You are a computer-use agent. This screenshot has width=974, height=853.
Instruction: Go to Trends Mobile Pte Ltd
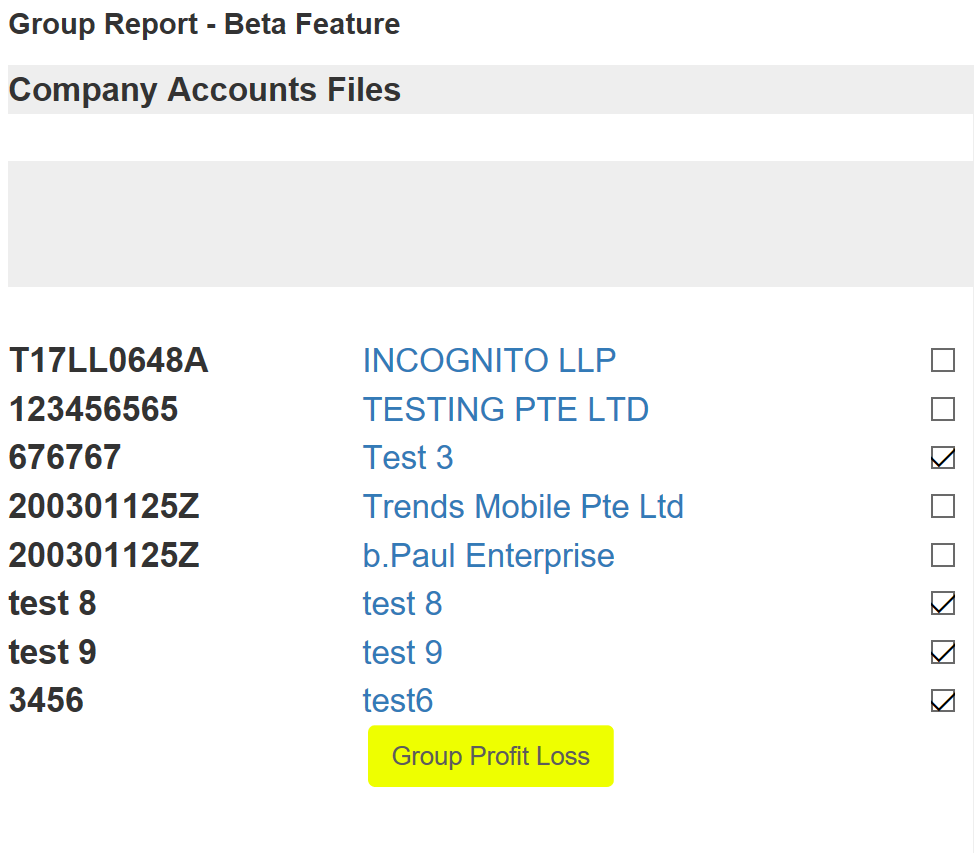click(x=522, y=507)
